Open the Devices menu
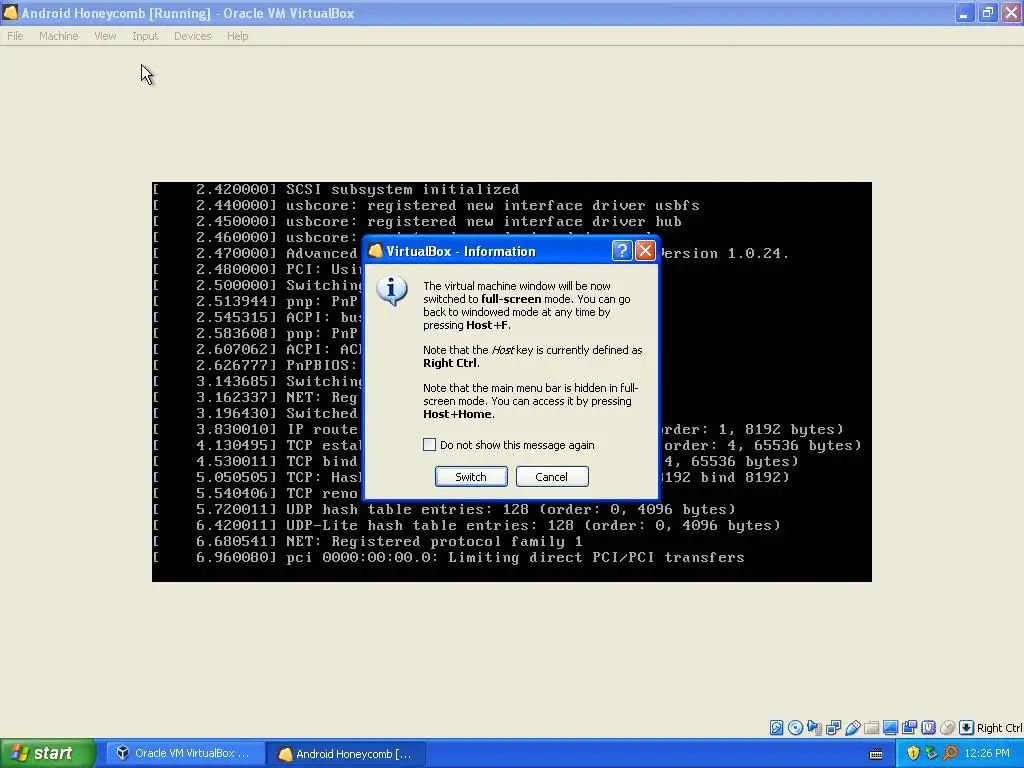This screenshot has height=768, width=1024. point(193,36)
